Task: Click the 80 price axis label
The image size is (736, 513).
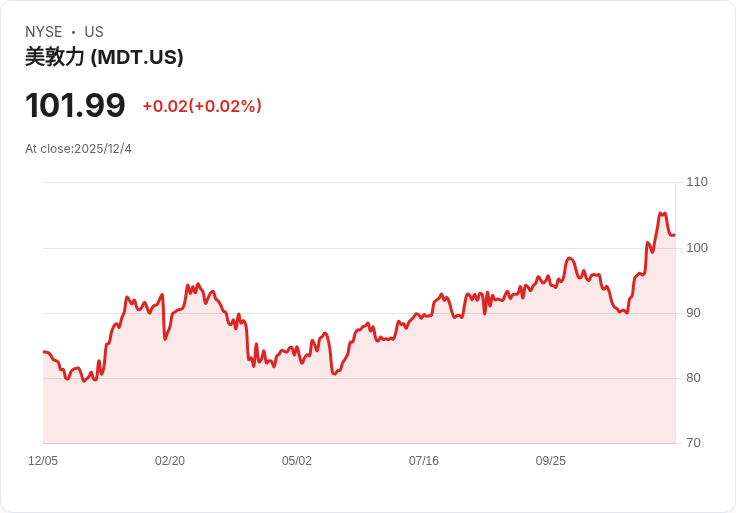Action: coord(693,378)
